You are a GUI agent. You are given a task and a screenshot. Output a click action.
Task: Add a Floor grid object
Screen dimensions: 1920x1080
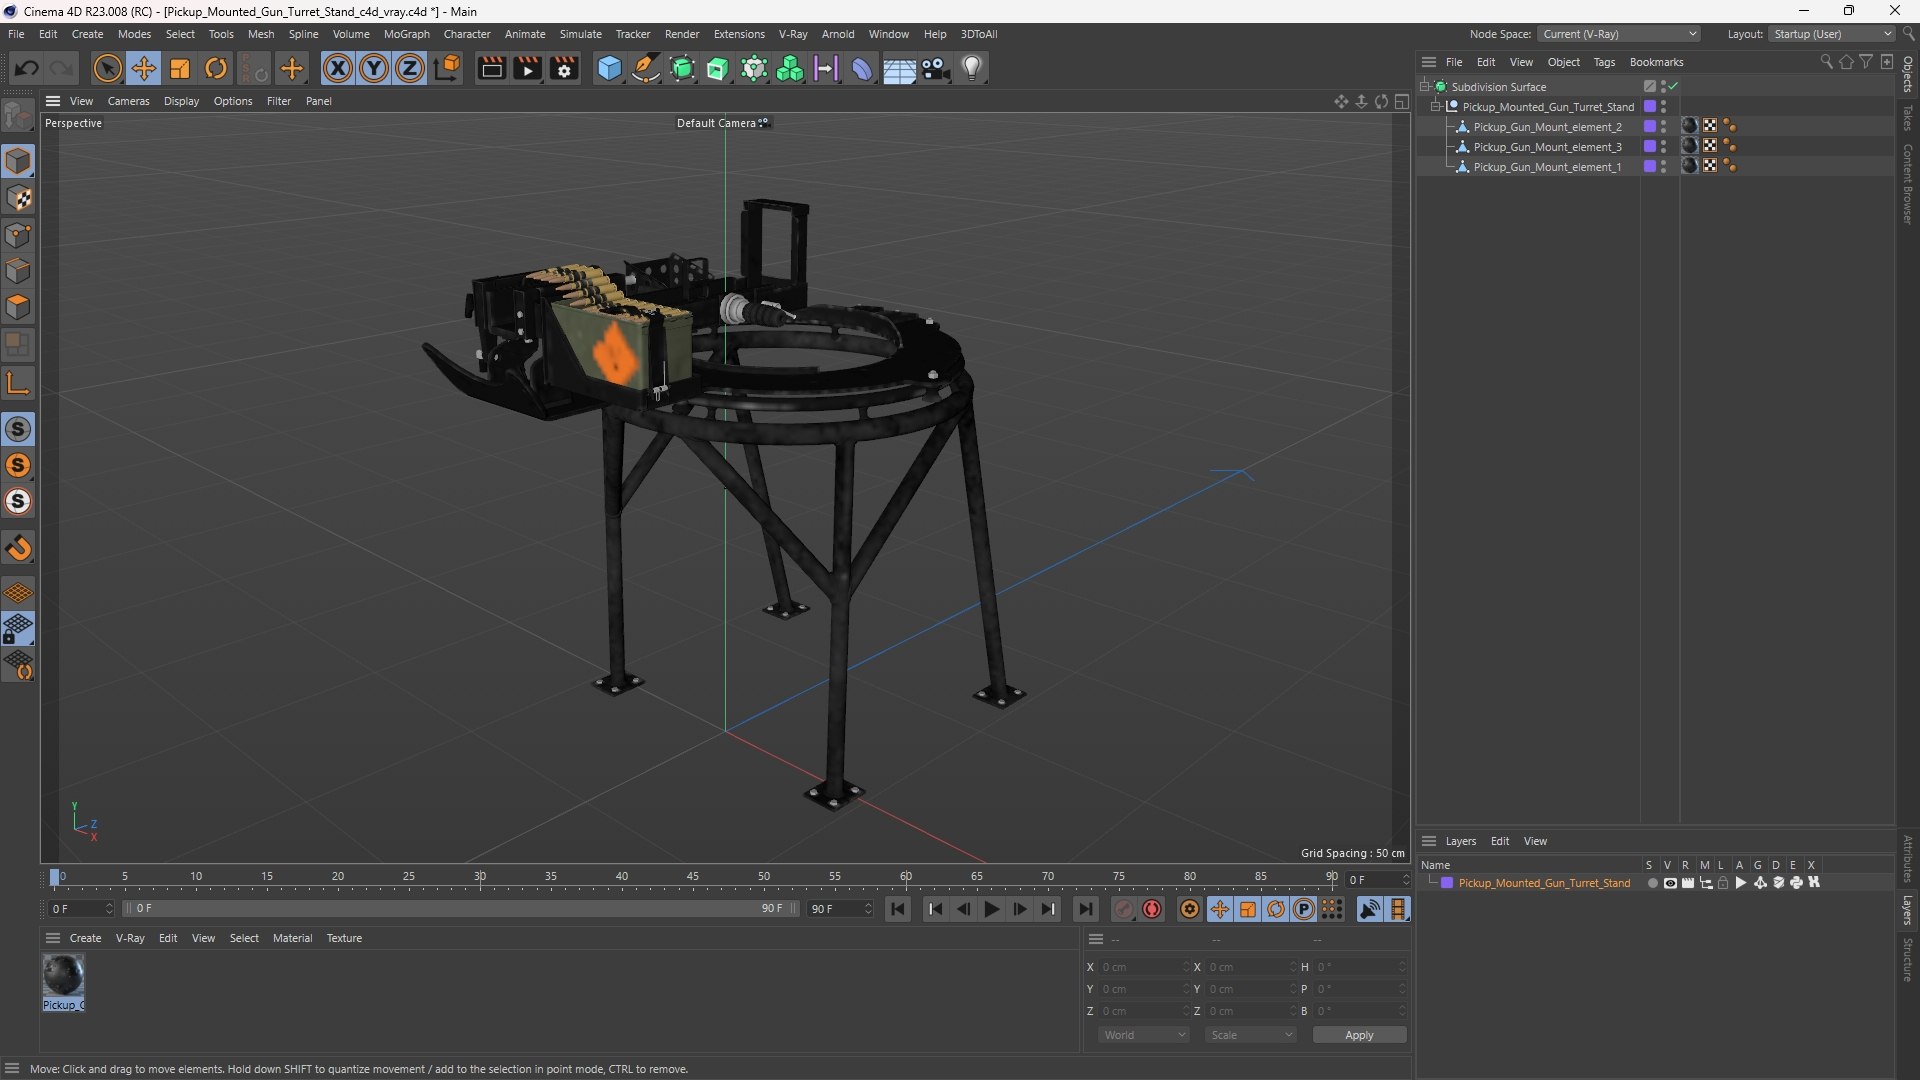[899, 68]
